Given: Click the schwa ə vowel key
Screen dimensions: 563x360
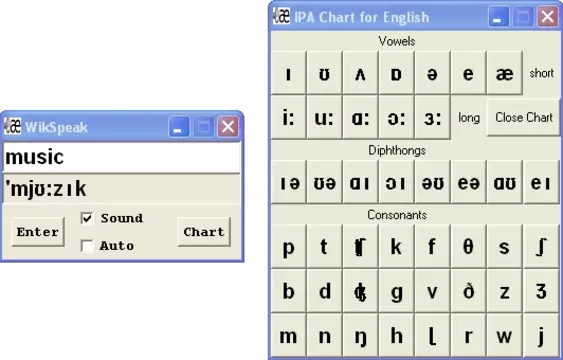Looking at the screenshot, I should pyautogui.click(x=432, y=73).
